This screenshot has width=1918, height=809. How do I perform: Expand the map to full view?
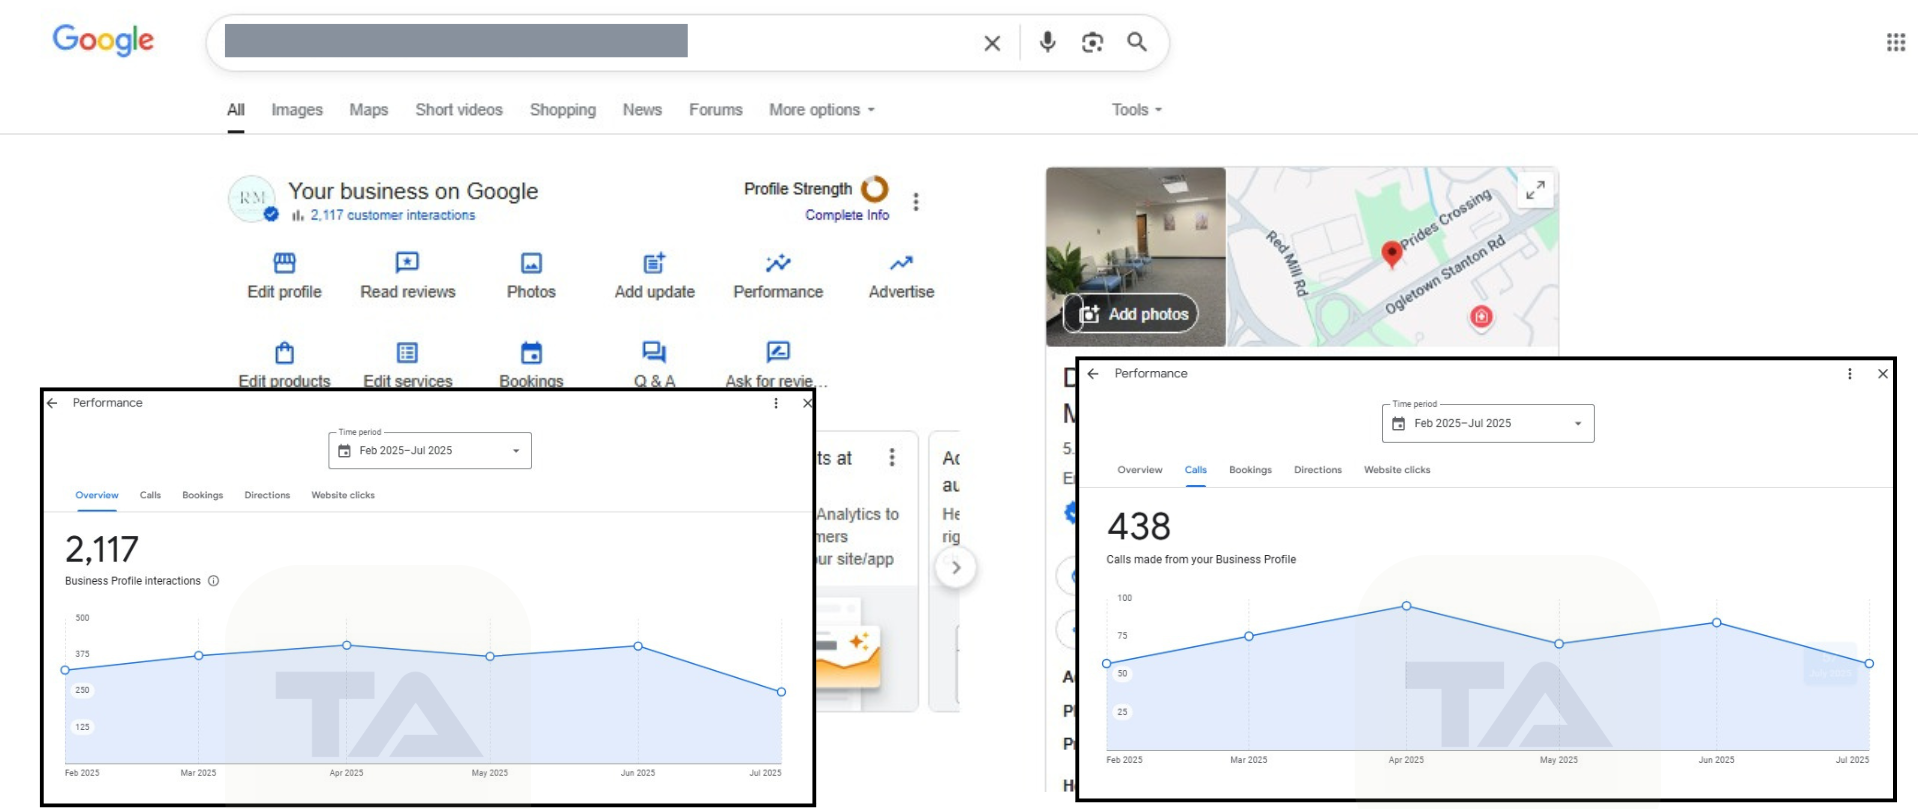pos(1535,189)
